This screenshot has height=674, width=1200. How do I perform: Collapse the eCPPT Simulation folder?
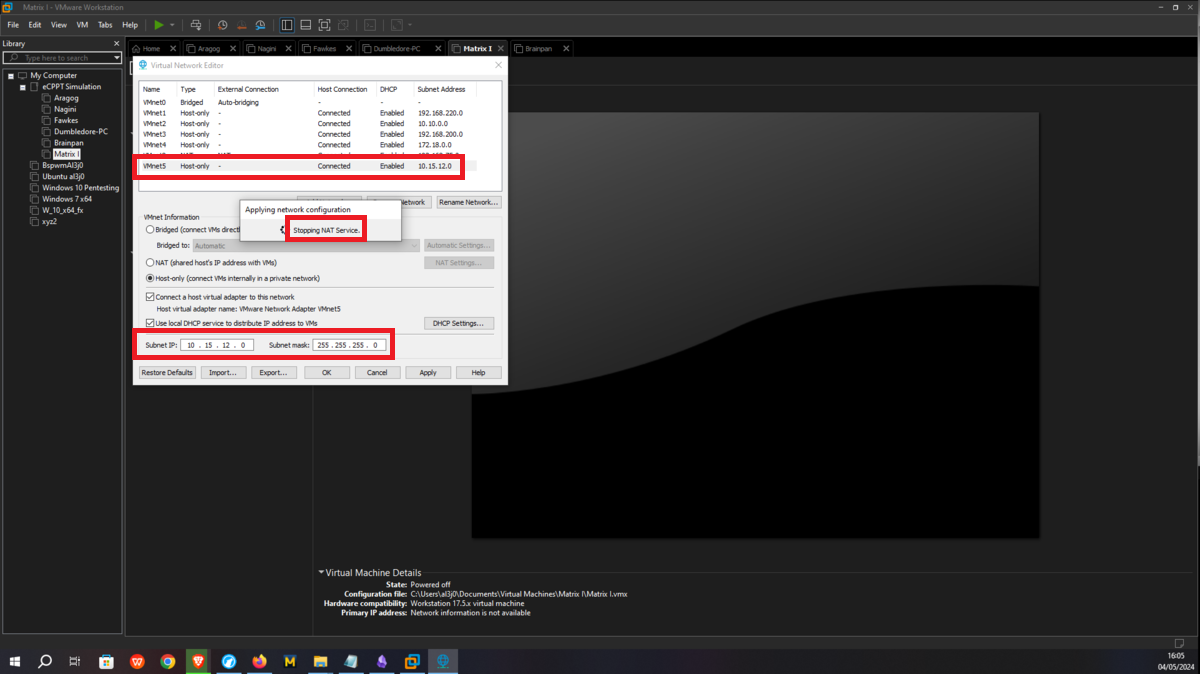click(22, 87)
